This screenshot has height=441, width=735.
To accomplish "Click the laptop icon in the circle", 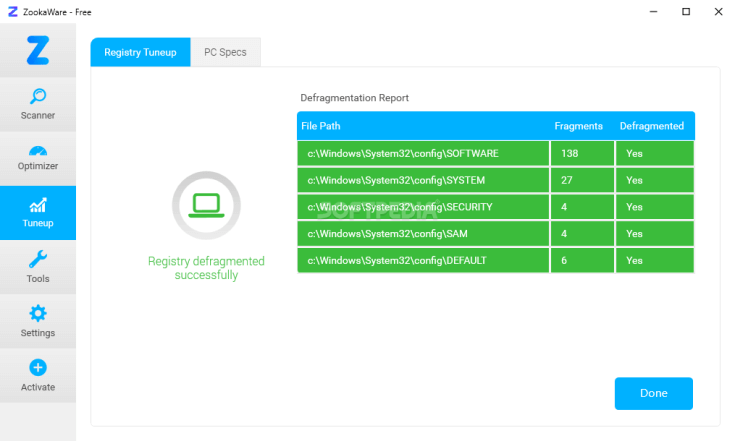I will tap(206, 205).
